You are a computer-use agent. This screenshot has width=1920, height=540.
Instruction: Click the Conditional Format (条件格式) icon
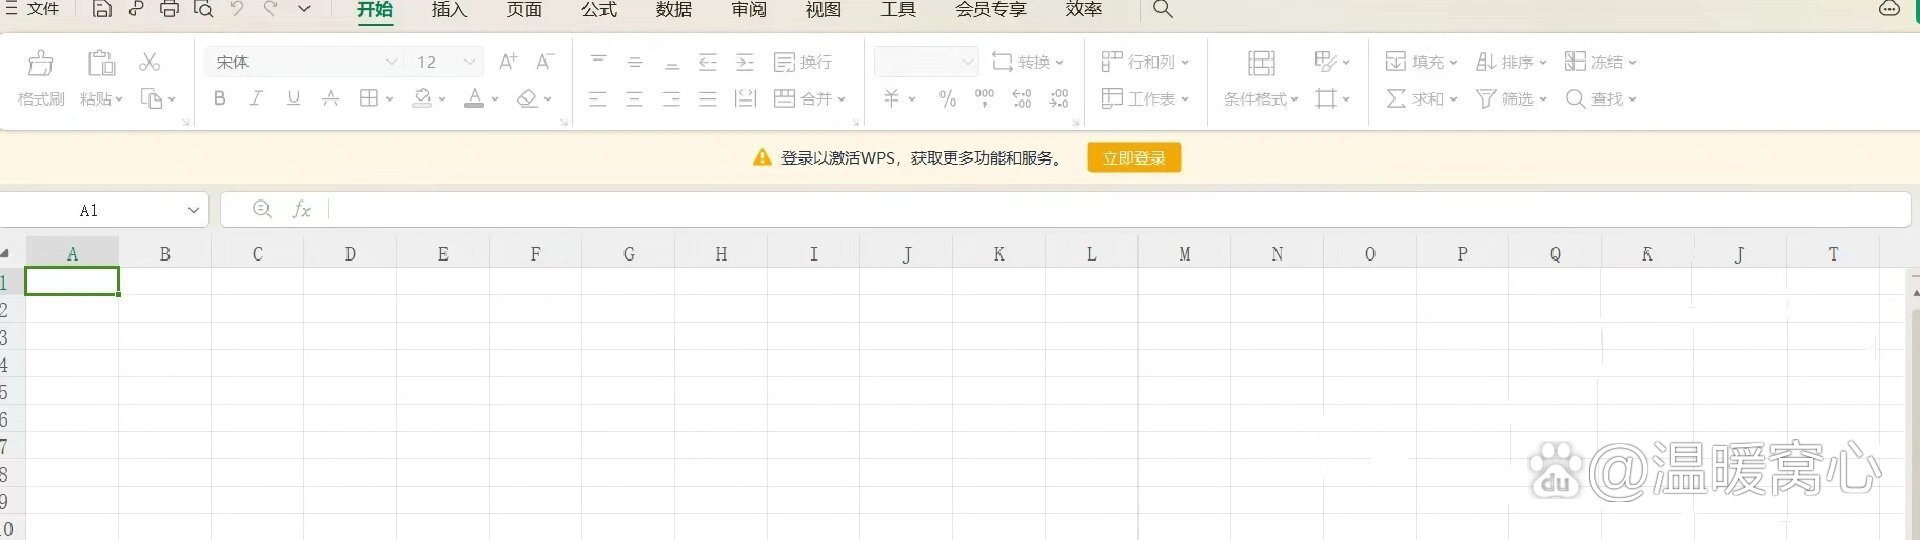point(1262,63)
